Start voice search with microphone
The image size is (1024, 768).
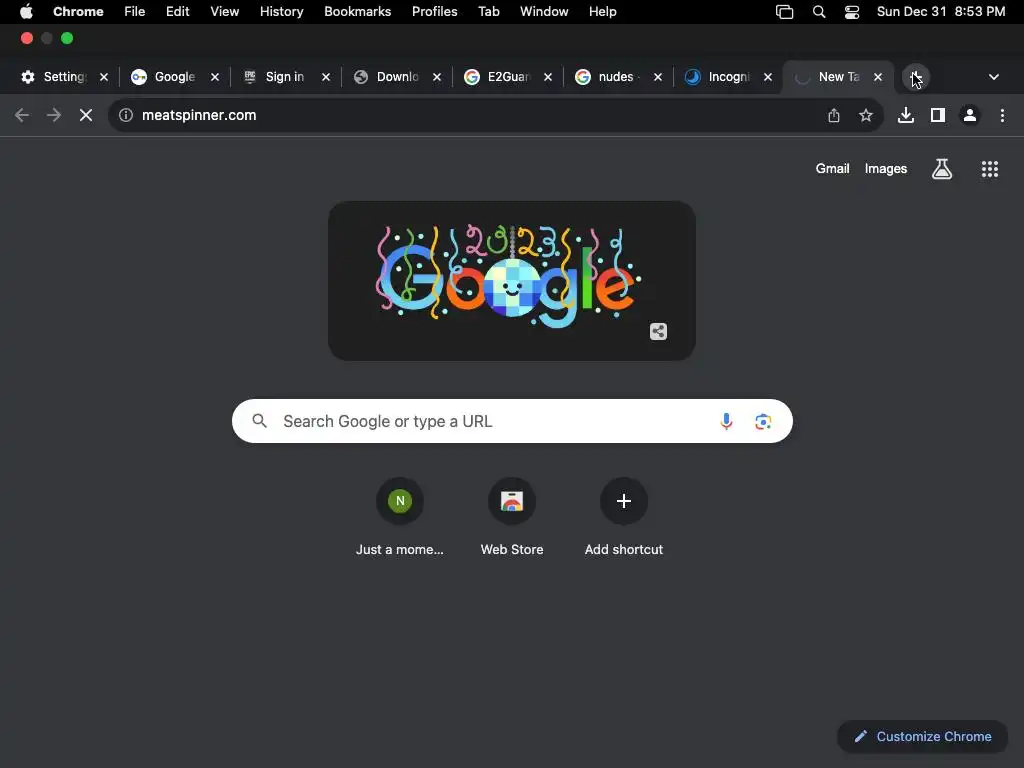point(726,421)
